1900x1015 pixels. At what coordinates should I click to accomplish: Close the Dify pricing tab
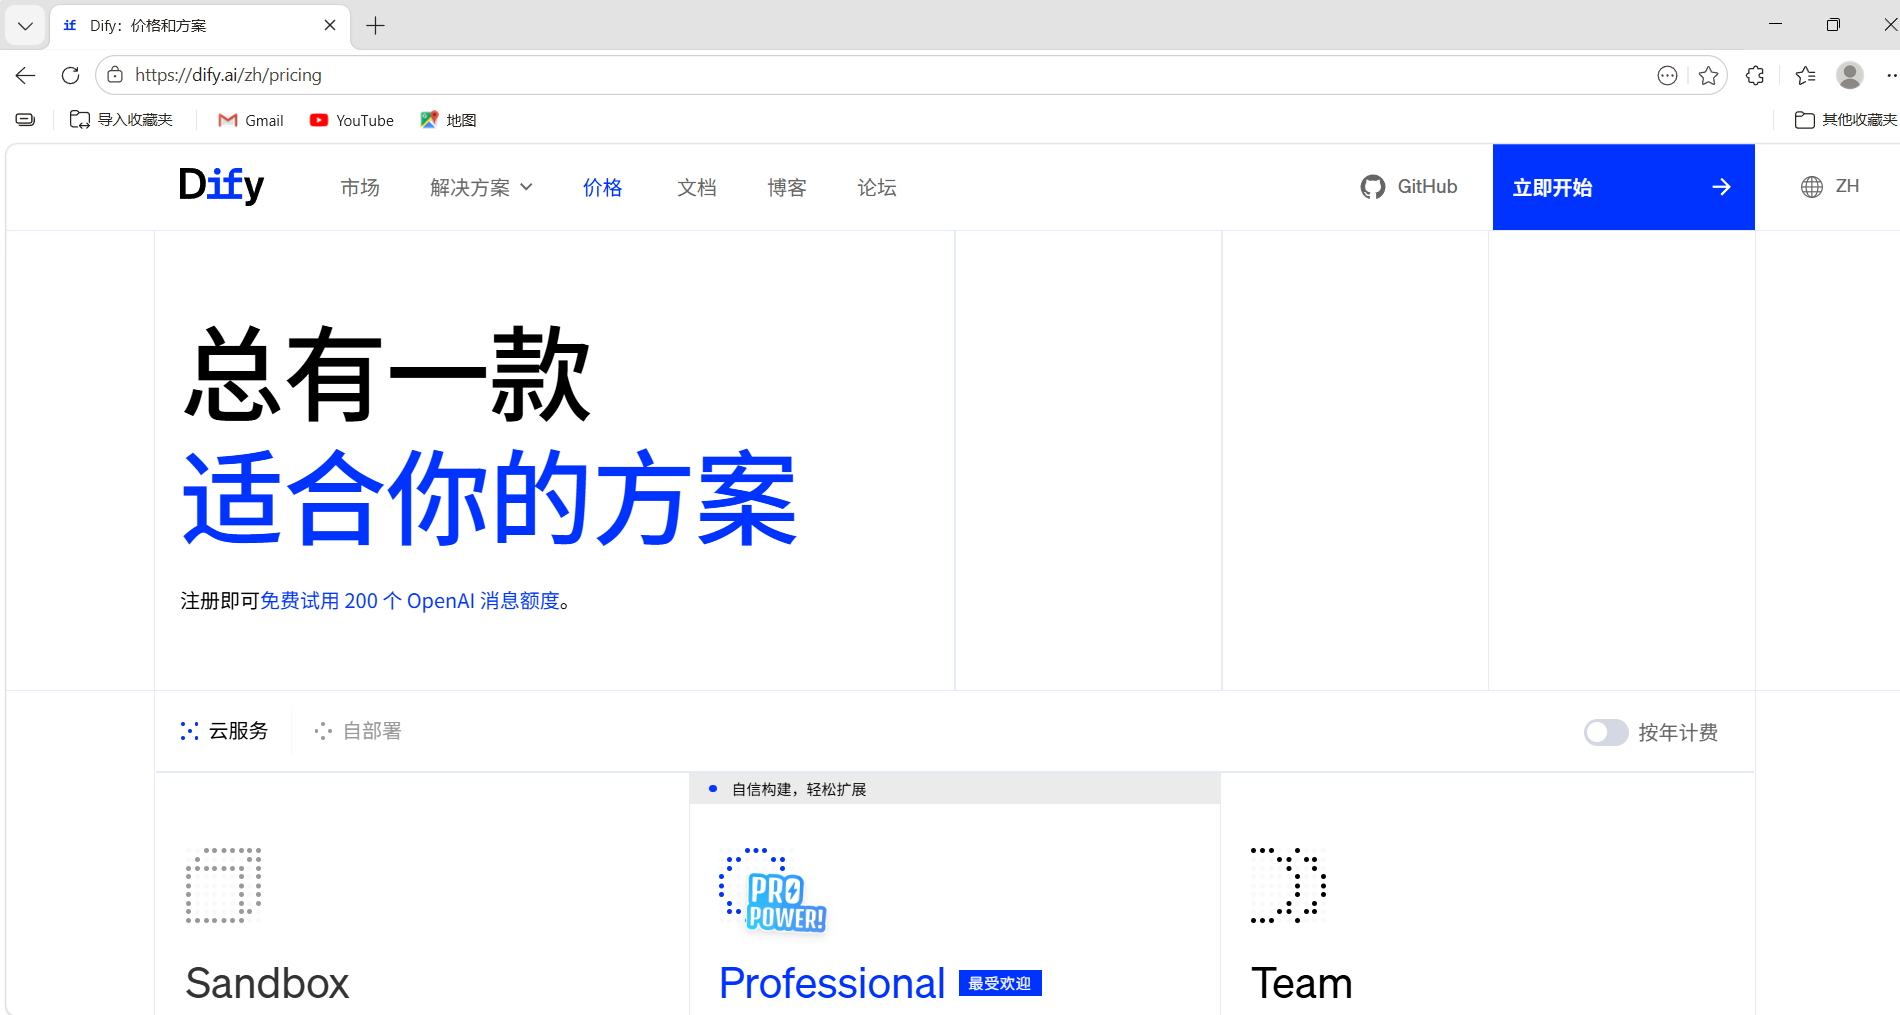point(330,26)
